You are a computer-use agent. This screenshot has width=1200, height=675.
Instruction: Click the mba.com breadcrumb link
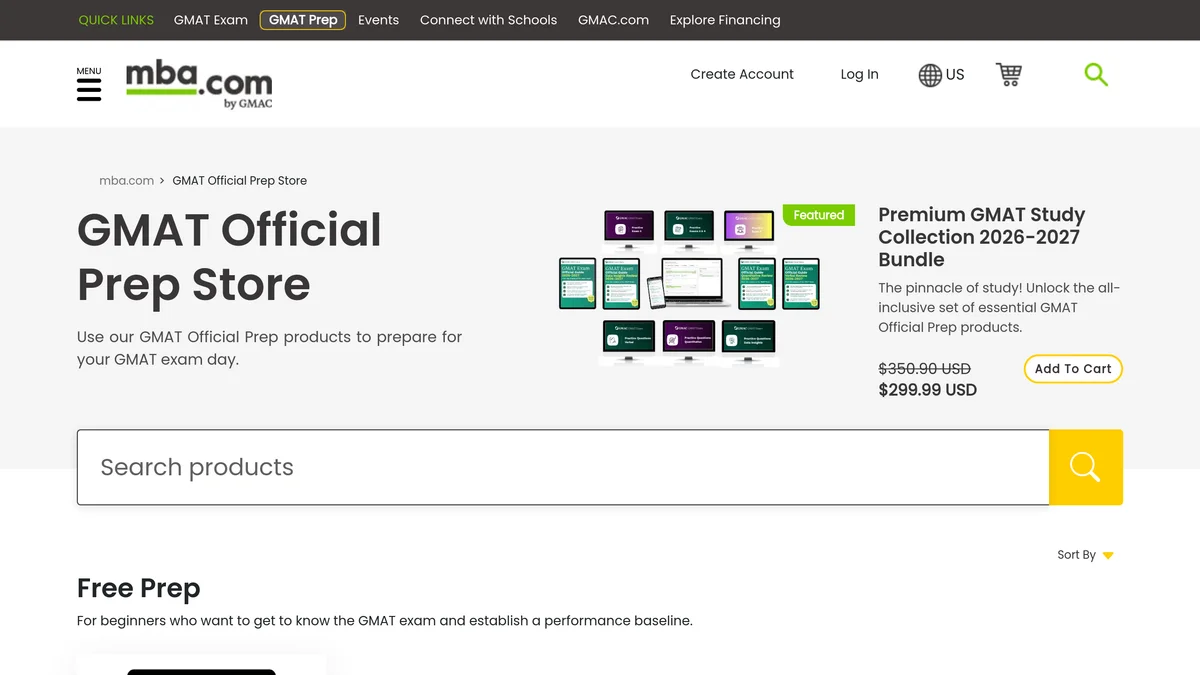127,181
